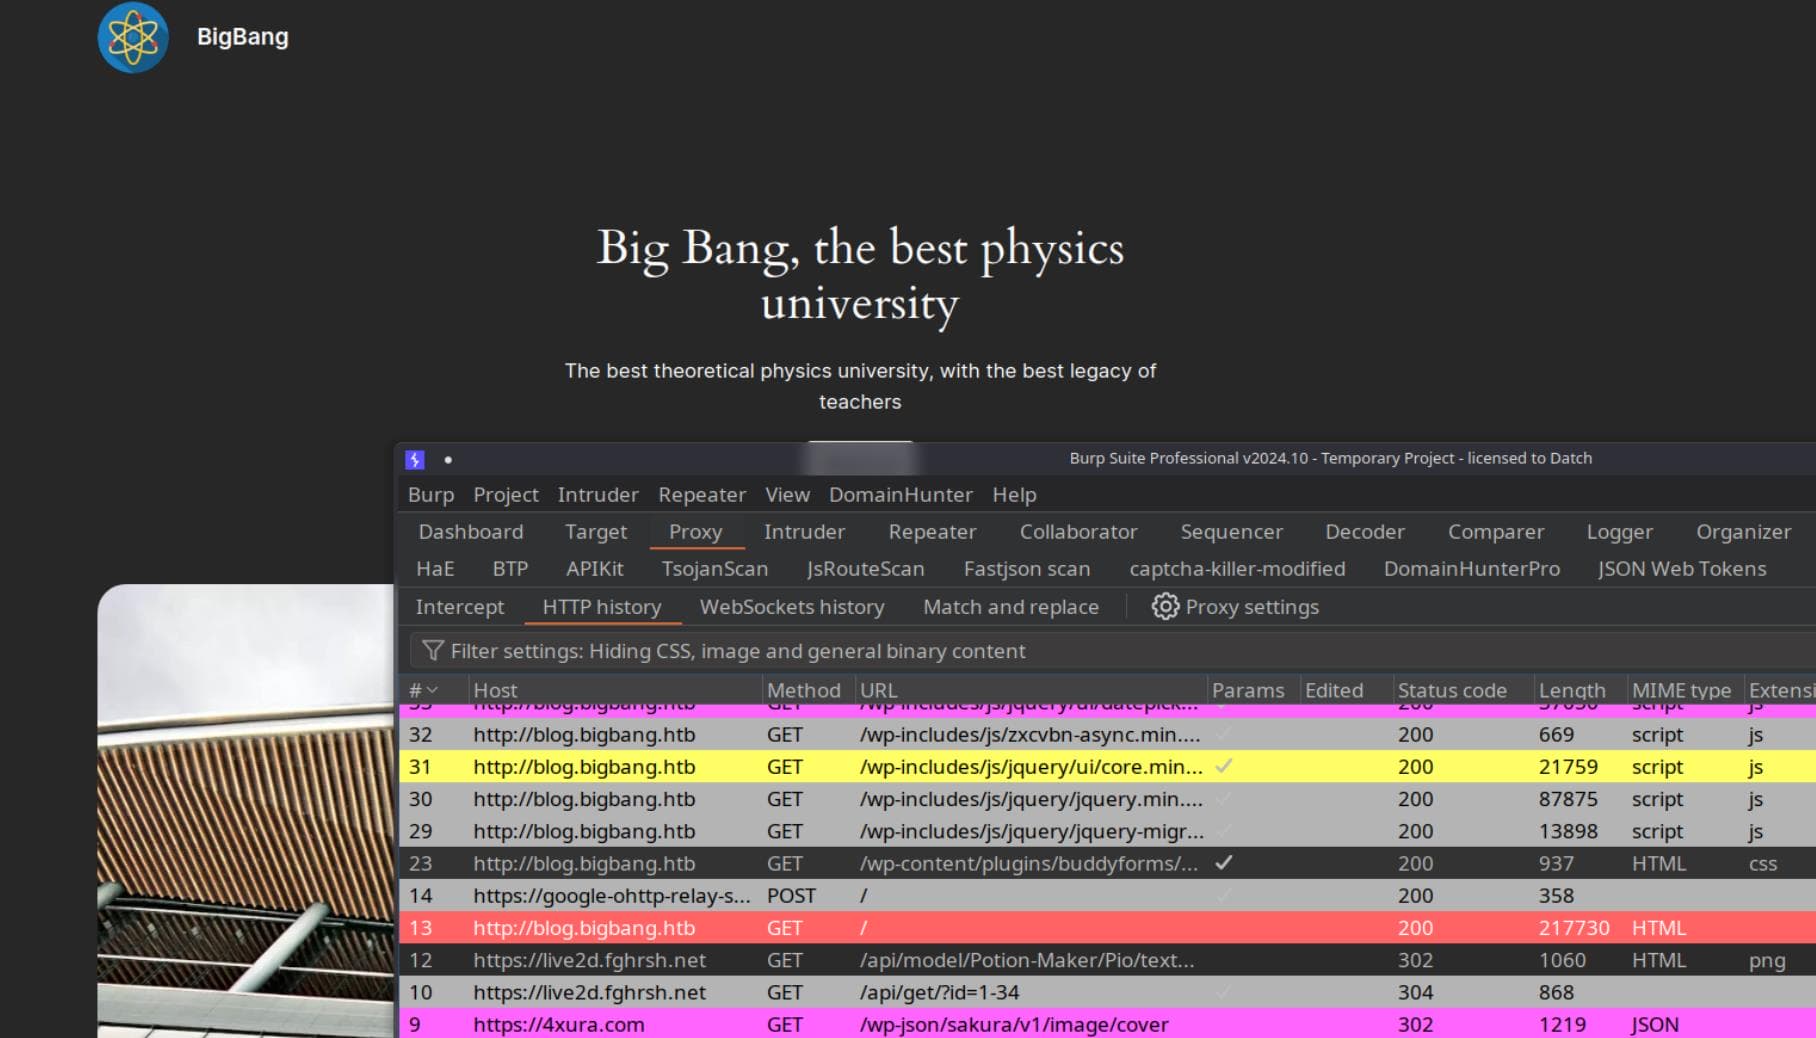Open the Sequencer tab
The width and height of the screenshot is (1816, 1038).
pos(1232,532)
